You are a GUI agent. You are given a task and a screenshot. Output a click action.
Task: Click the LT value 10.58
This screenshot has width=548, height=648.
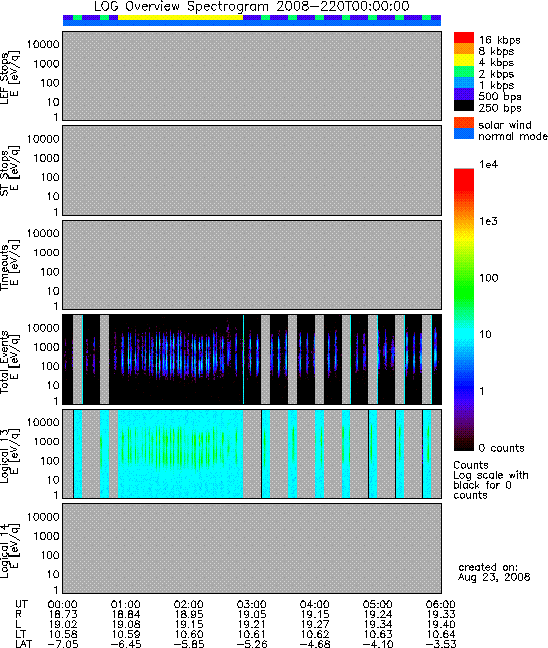tap(62, 634)
